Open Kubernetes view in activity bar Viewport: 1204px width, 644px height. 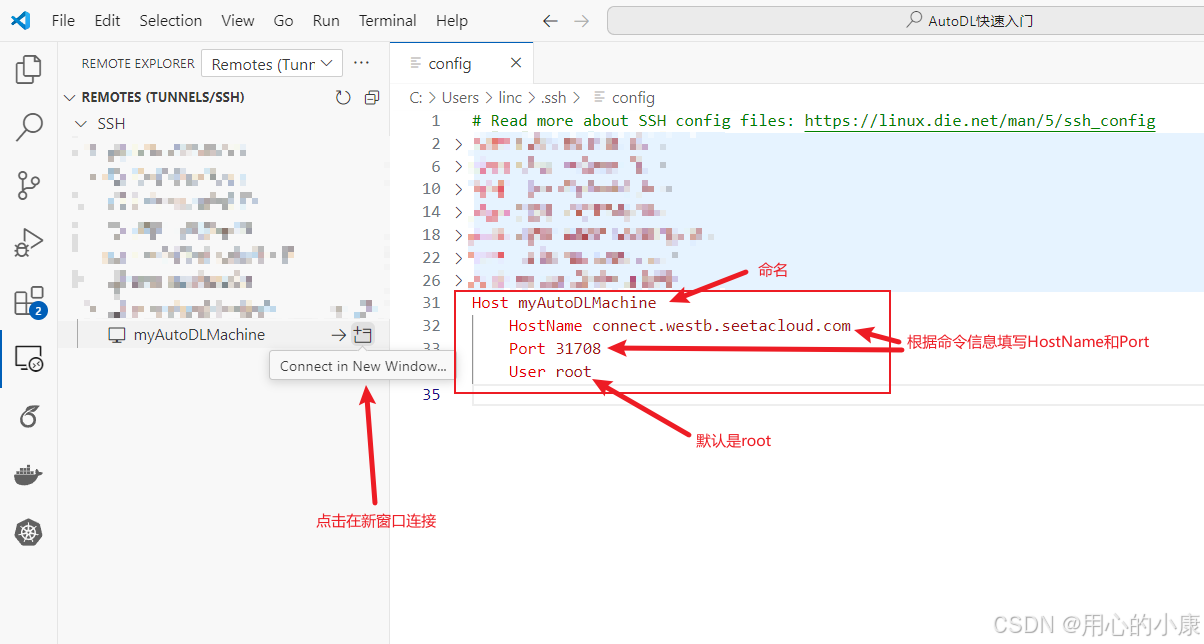29,533
